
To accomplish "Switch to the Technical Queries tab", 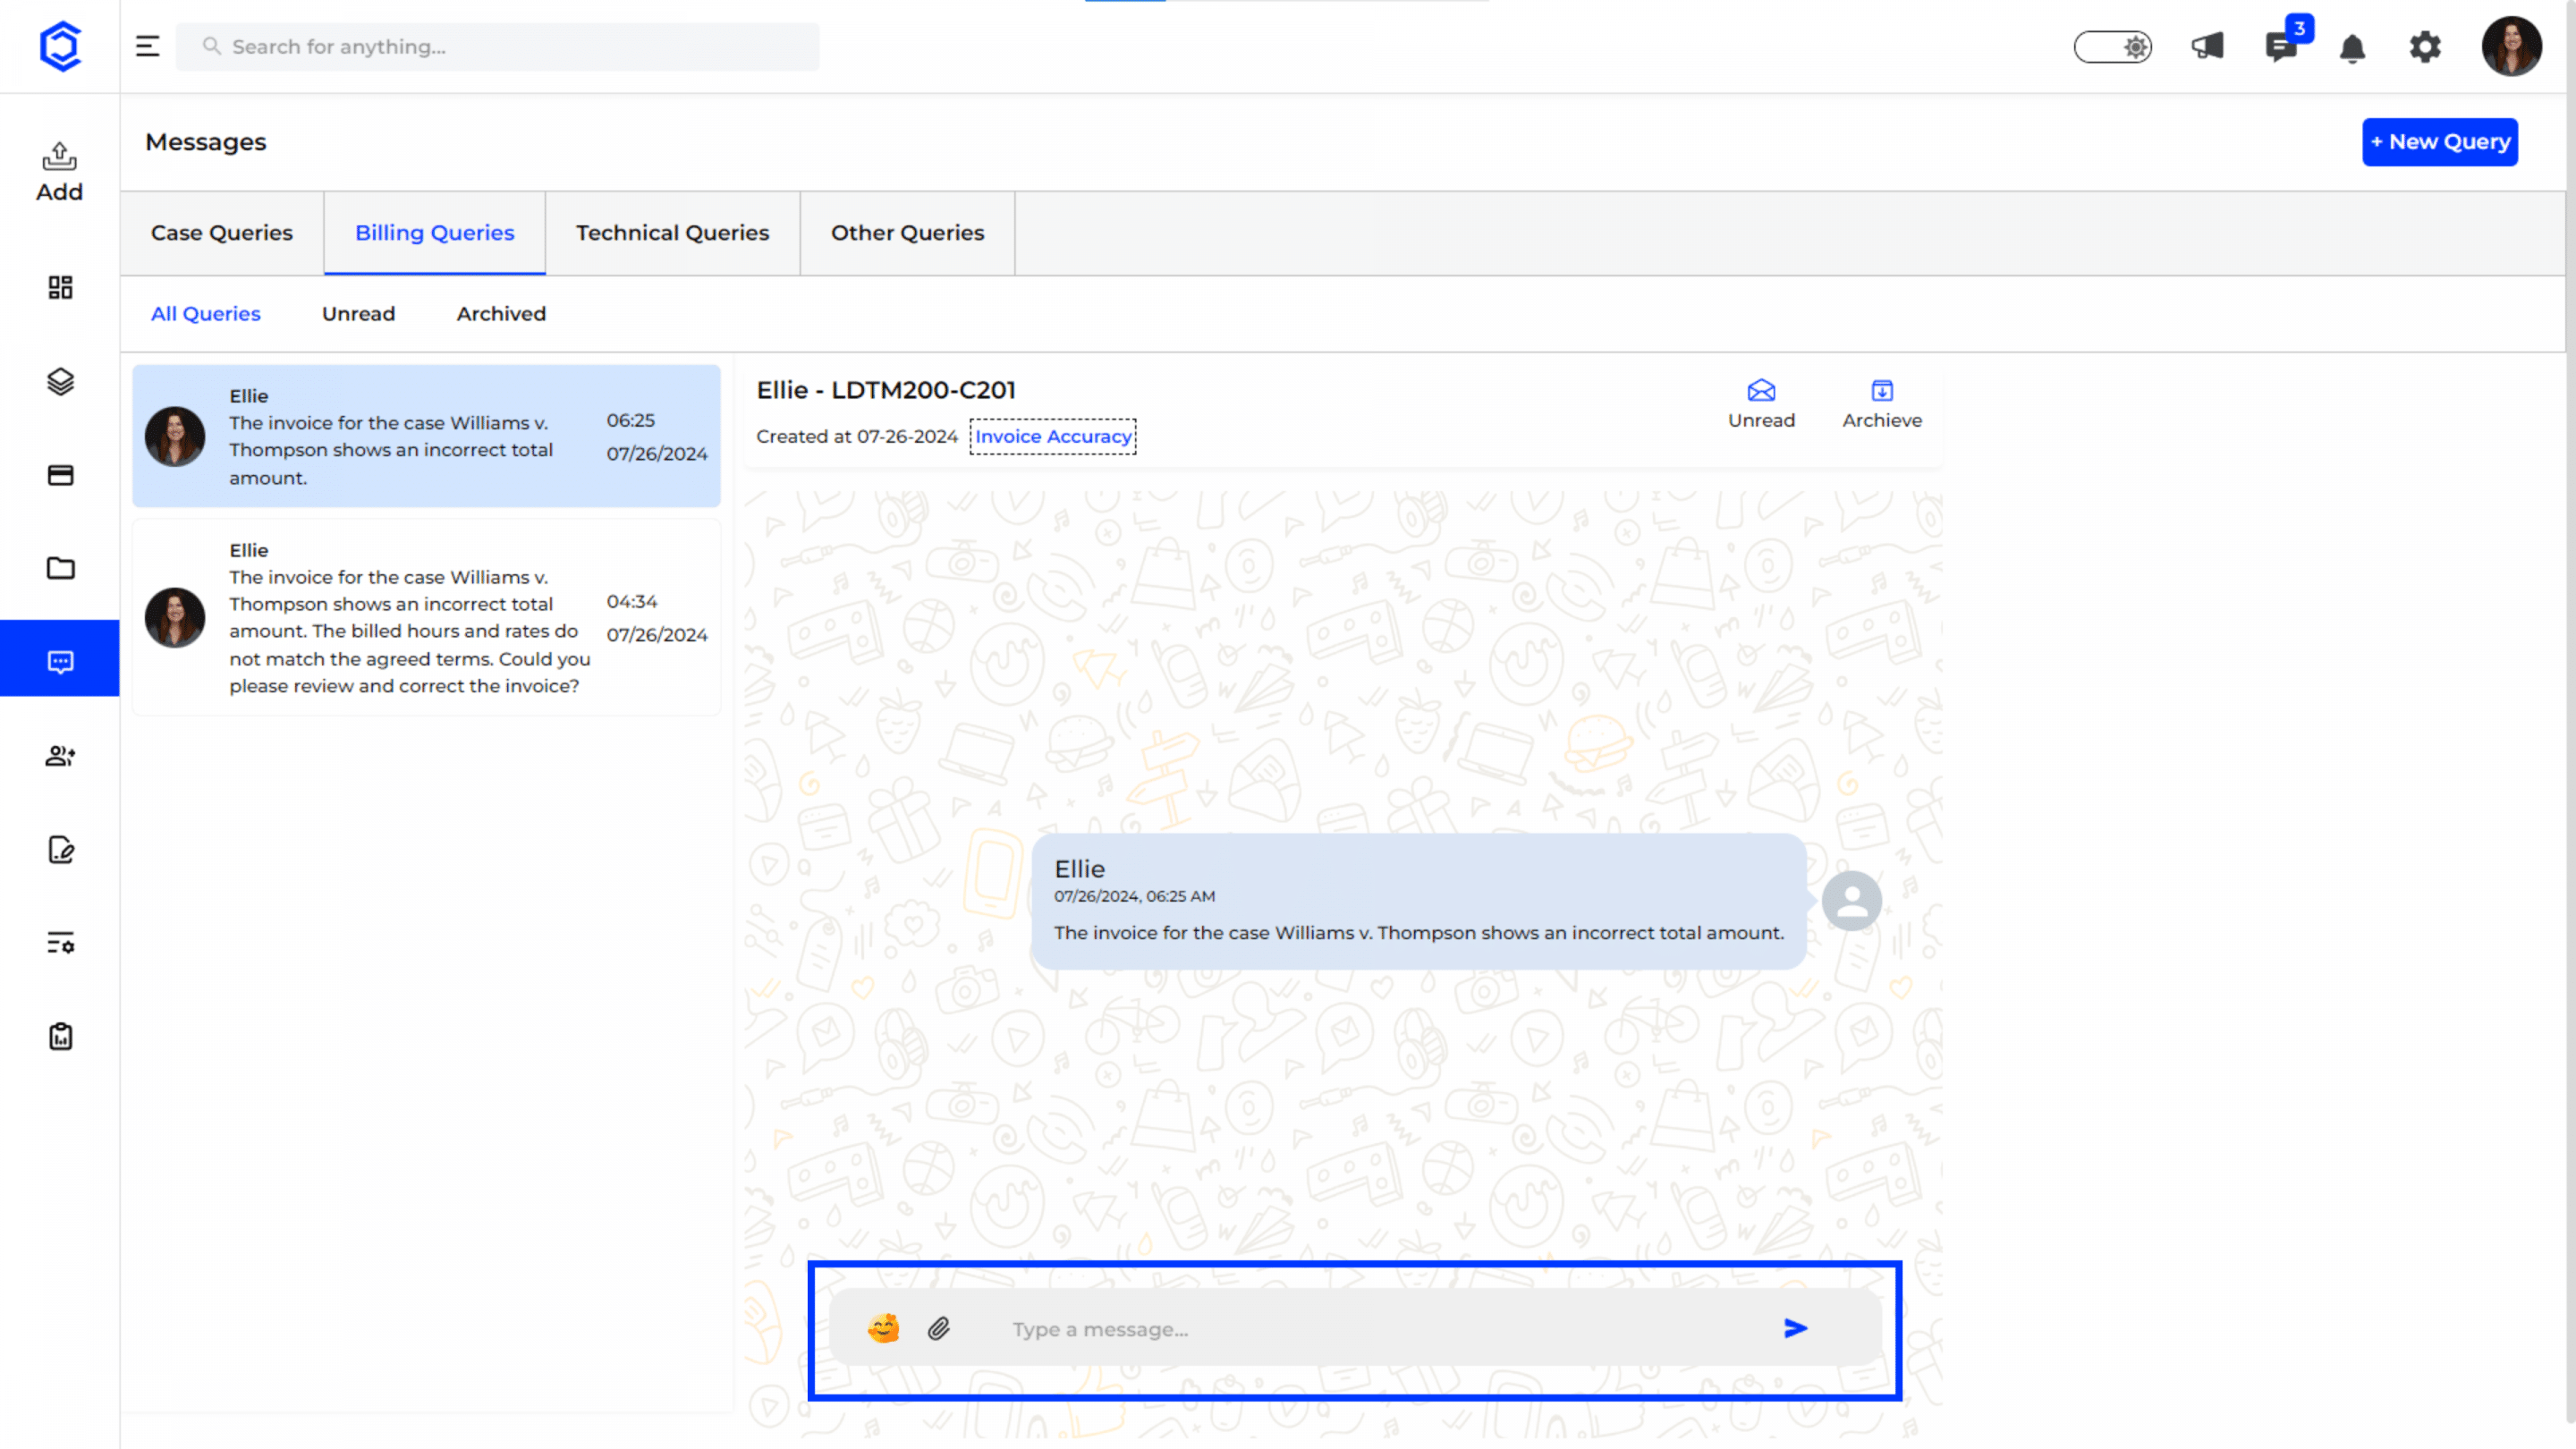I will click(672, 233).
